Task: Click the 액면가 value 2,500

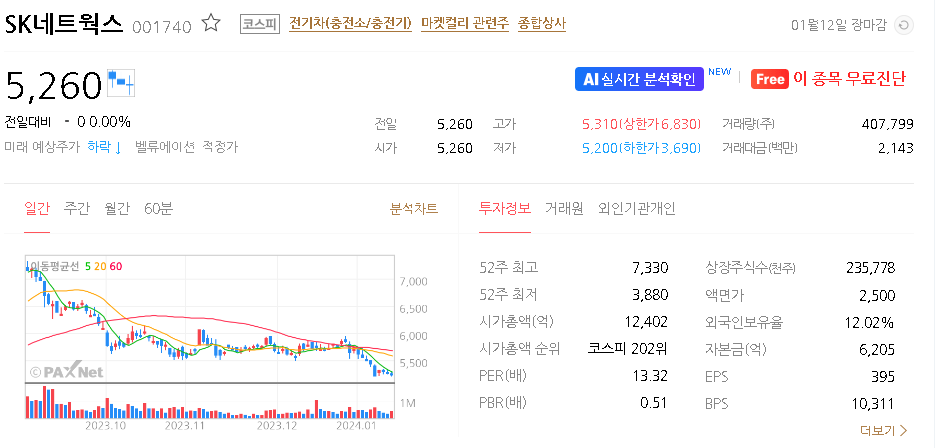Action: coord(878,295)
